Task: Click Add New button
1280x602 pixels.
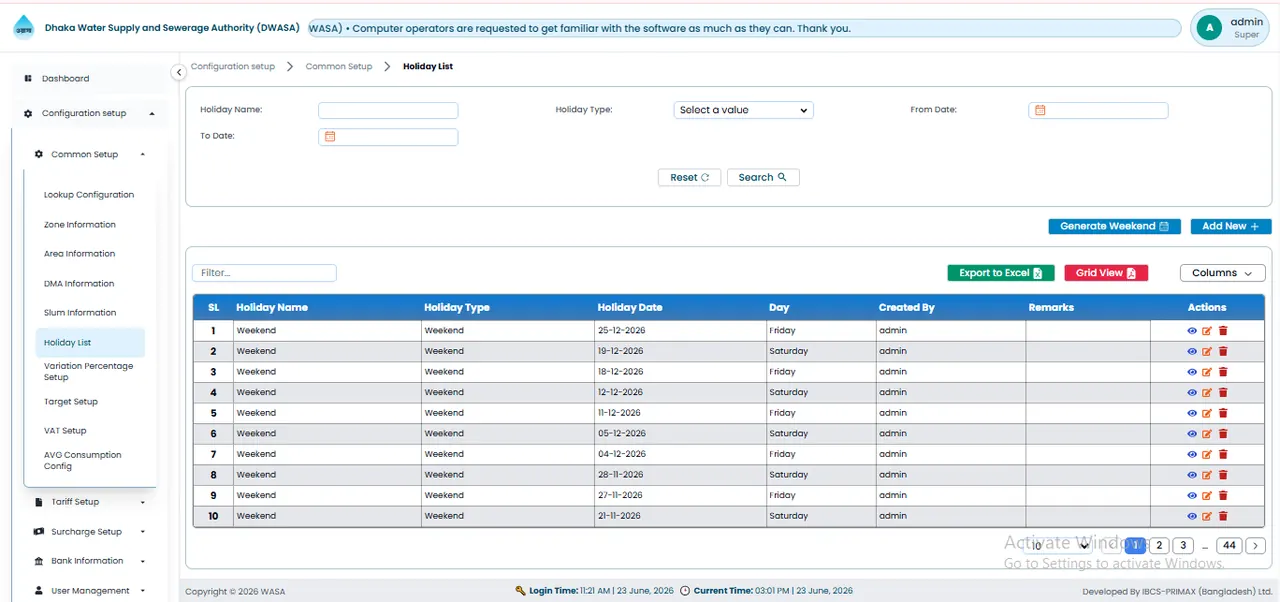Action: point(1231,226)
